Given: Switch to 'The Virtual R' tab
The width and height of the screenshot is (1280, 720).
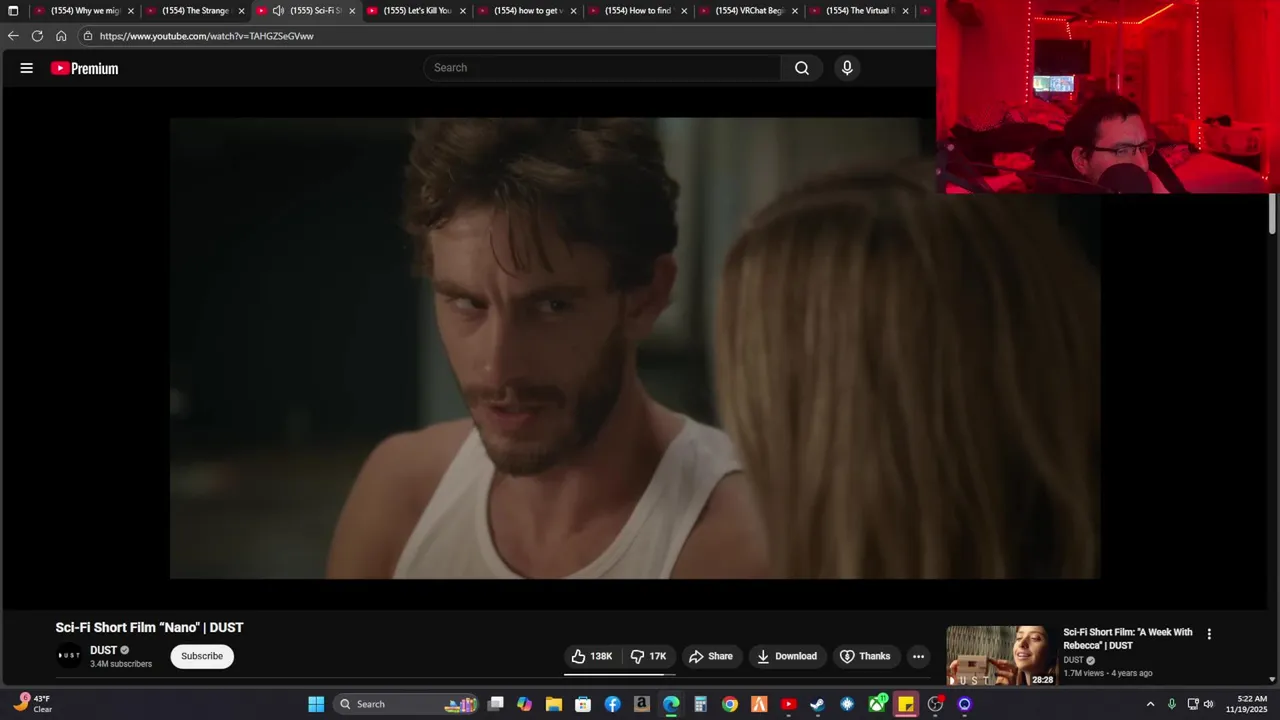Looking at the screenshot, I should point(860,11).
